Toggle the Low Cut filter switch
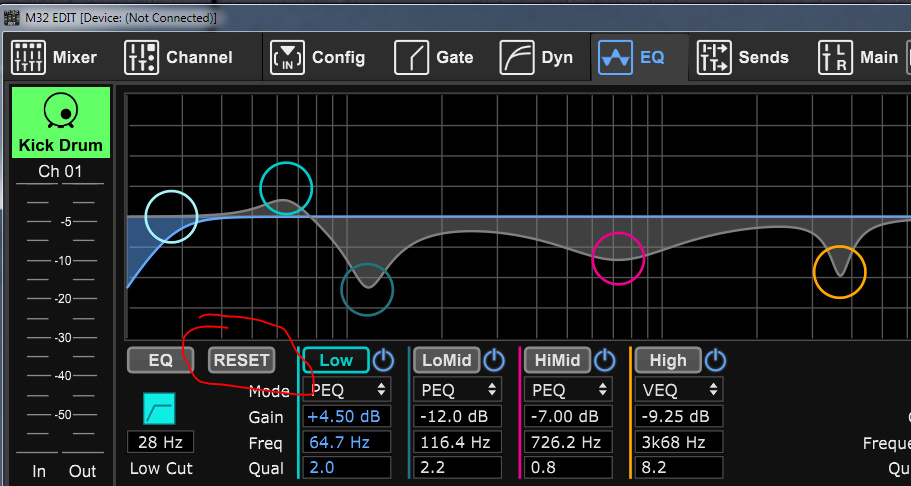The image size is (911, 486). point(159,408)
